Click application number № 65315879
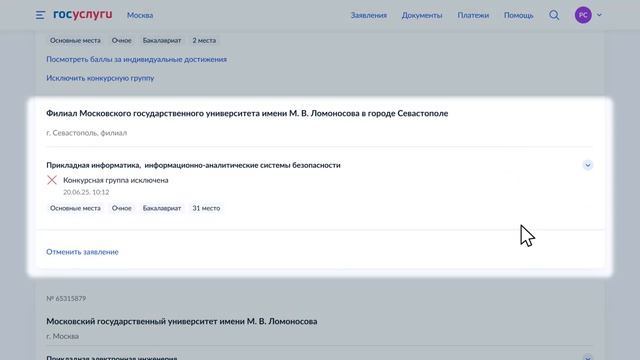 click(66, 298)
